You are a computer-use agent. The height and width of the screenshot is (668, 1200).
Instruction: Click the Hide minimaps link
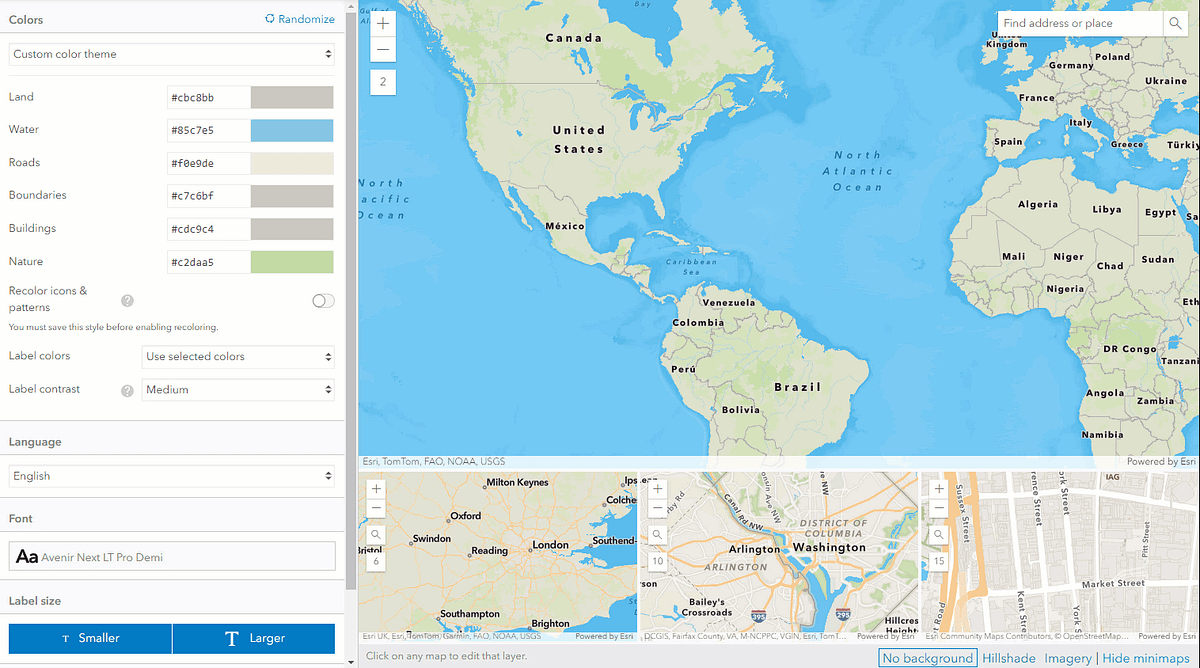click(x=1146, y=658)
